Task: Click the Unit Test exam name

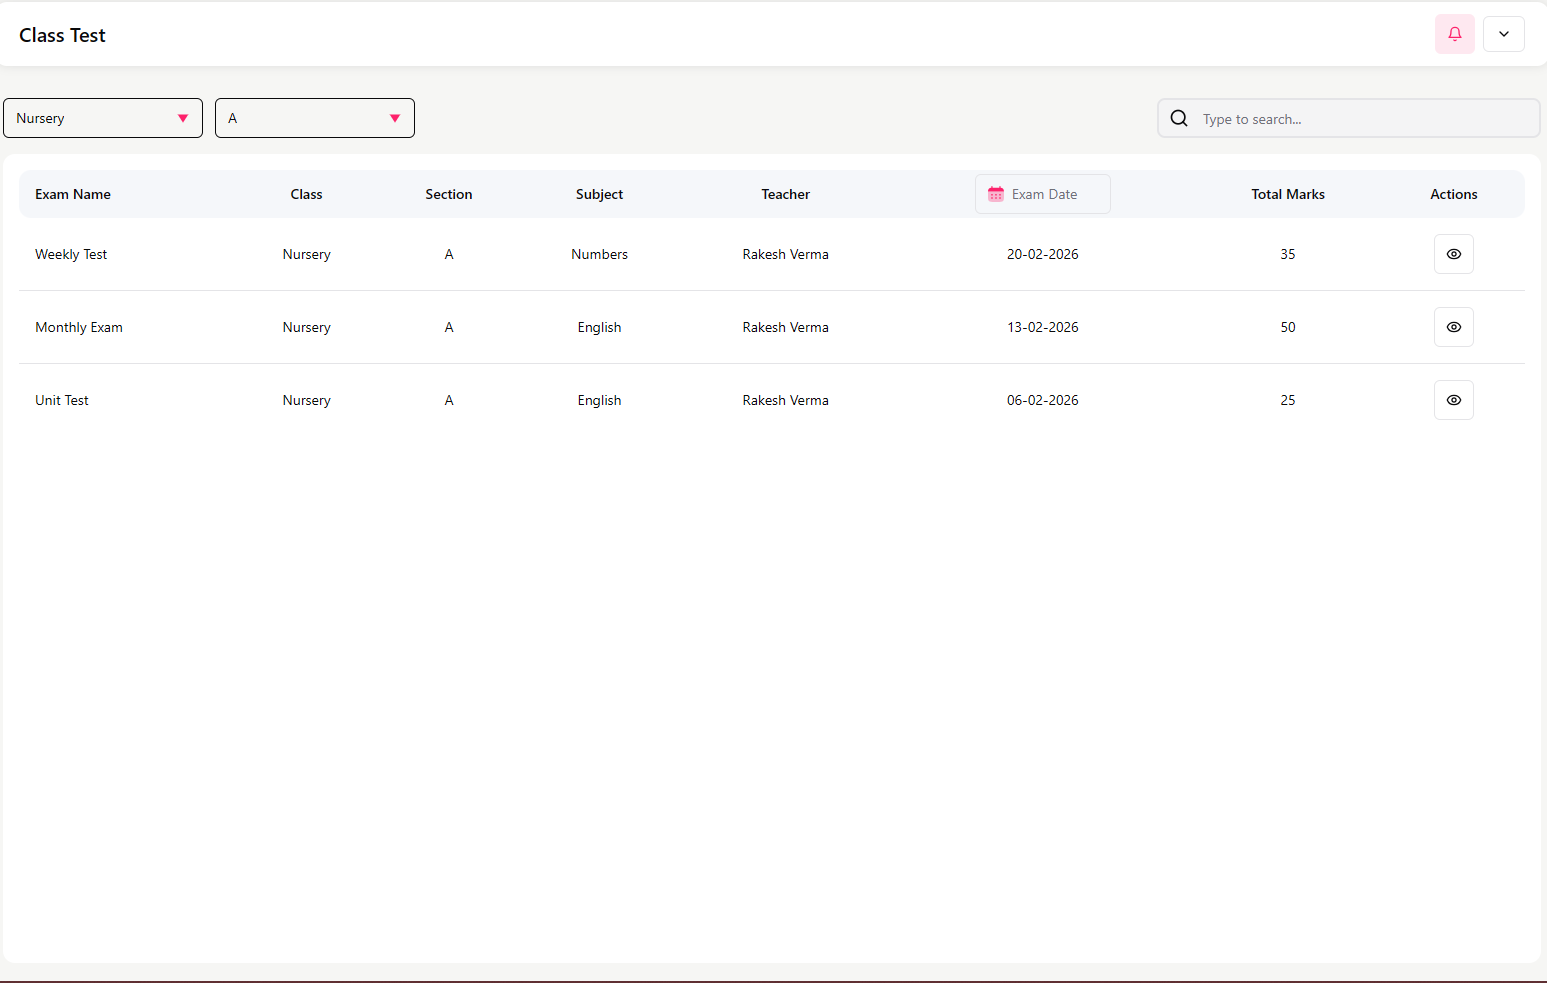Action: pos(62,400)
